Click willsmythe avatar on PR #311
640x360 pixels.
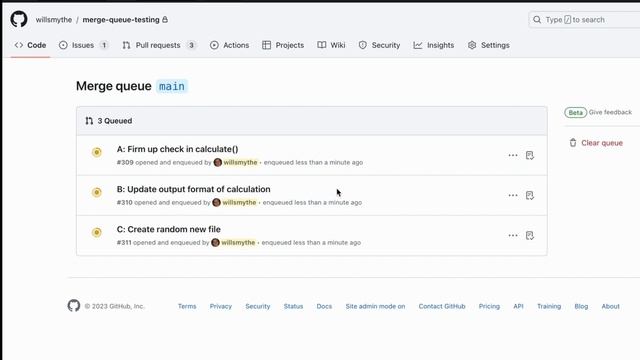pyautogui.click(x=215, y=242)
